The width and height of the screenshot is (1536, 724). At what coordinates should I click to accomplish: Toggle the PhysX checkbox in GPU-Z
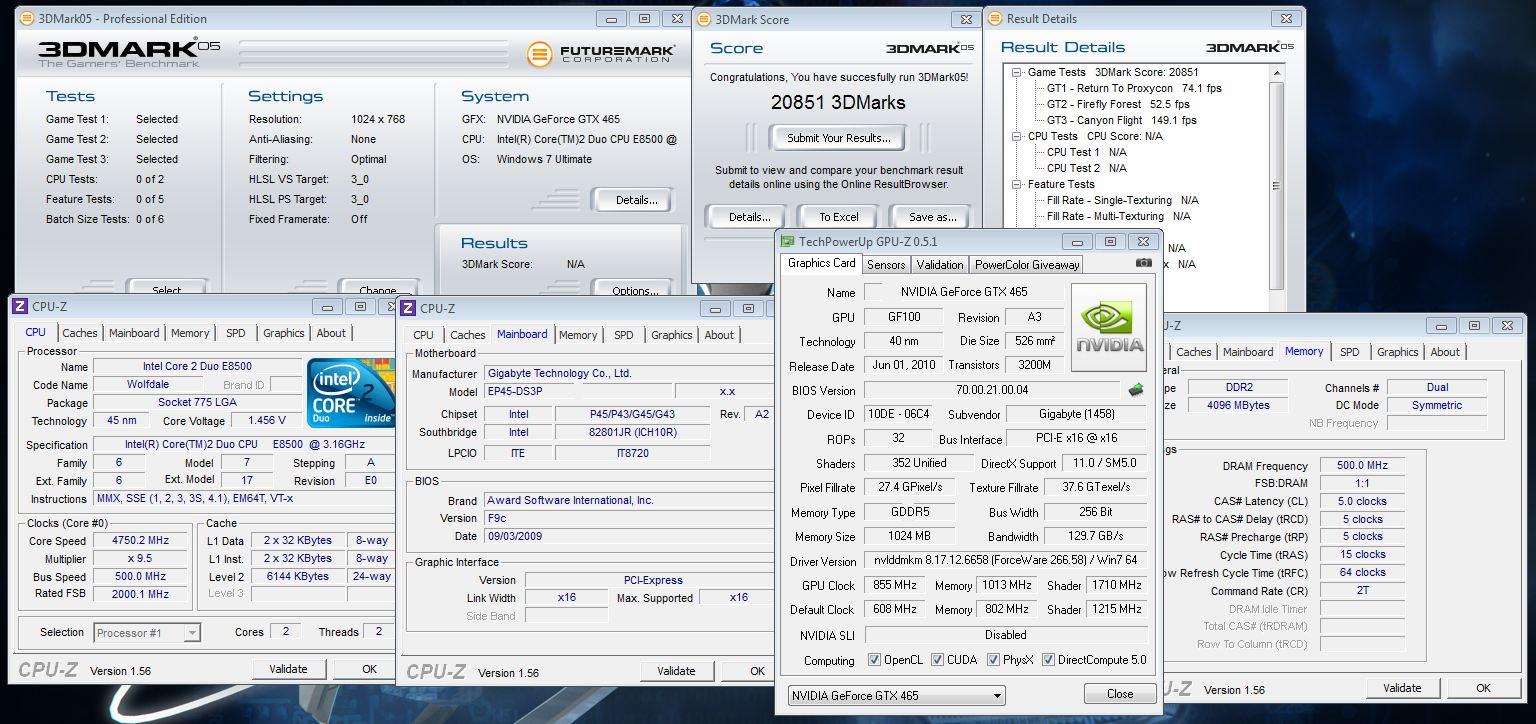993,660
